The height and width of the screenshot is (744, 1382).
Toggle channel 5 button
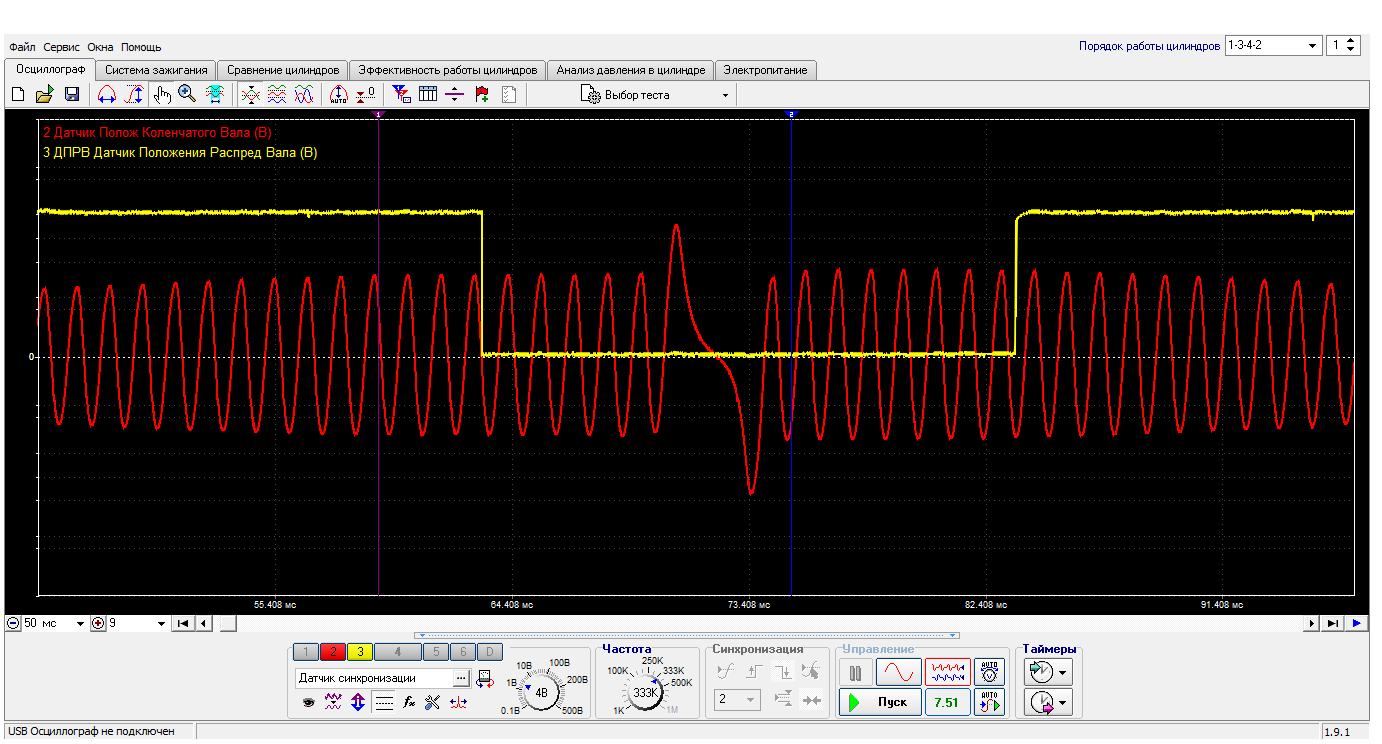tap(436, 652)
